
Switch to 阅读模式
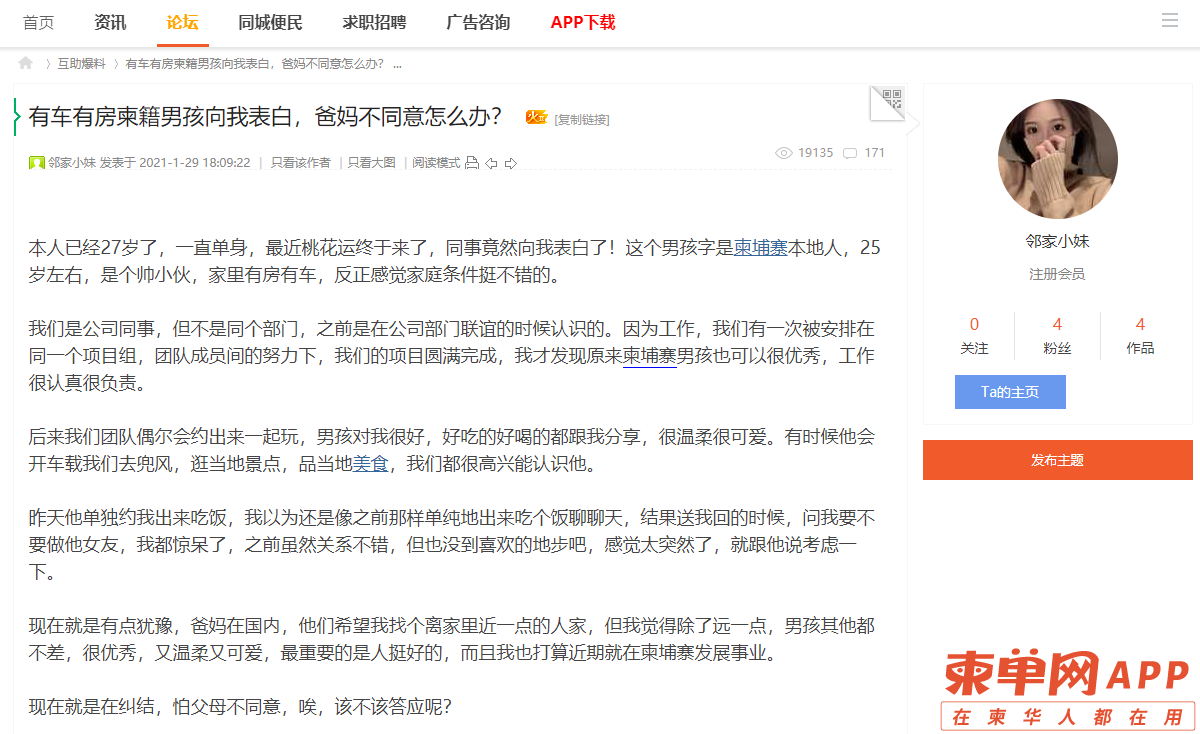tap(436, 163)
